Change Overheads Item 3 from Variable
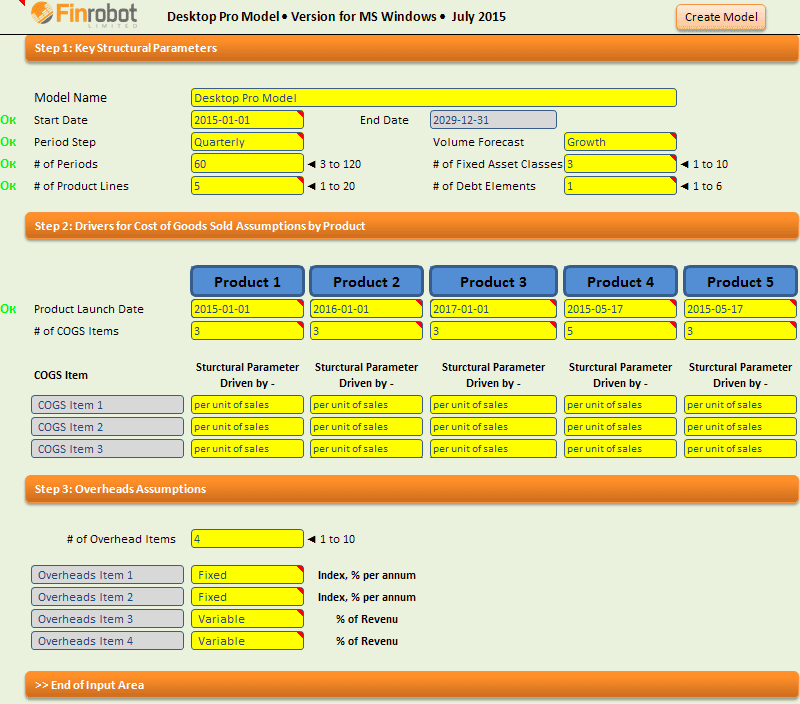Screen dimensions: 800x704 pos(247,618)
